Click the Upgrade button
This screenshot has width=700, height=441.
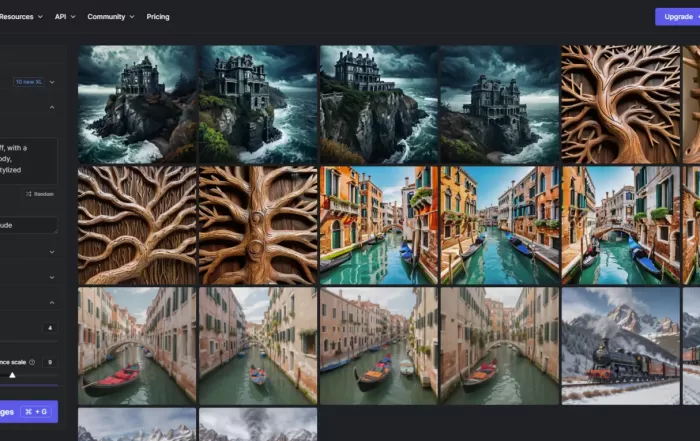[678, 17]
